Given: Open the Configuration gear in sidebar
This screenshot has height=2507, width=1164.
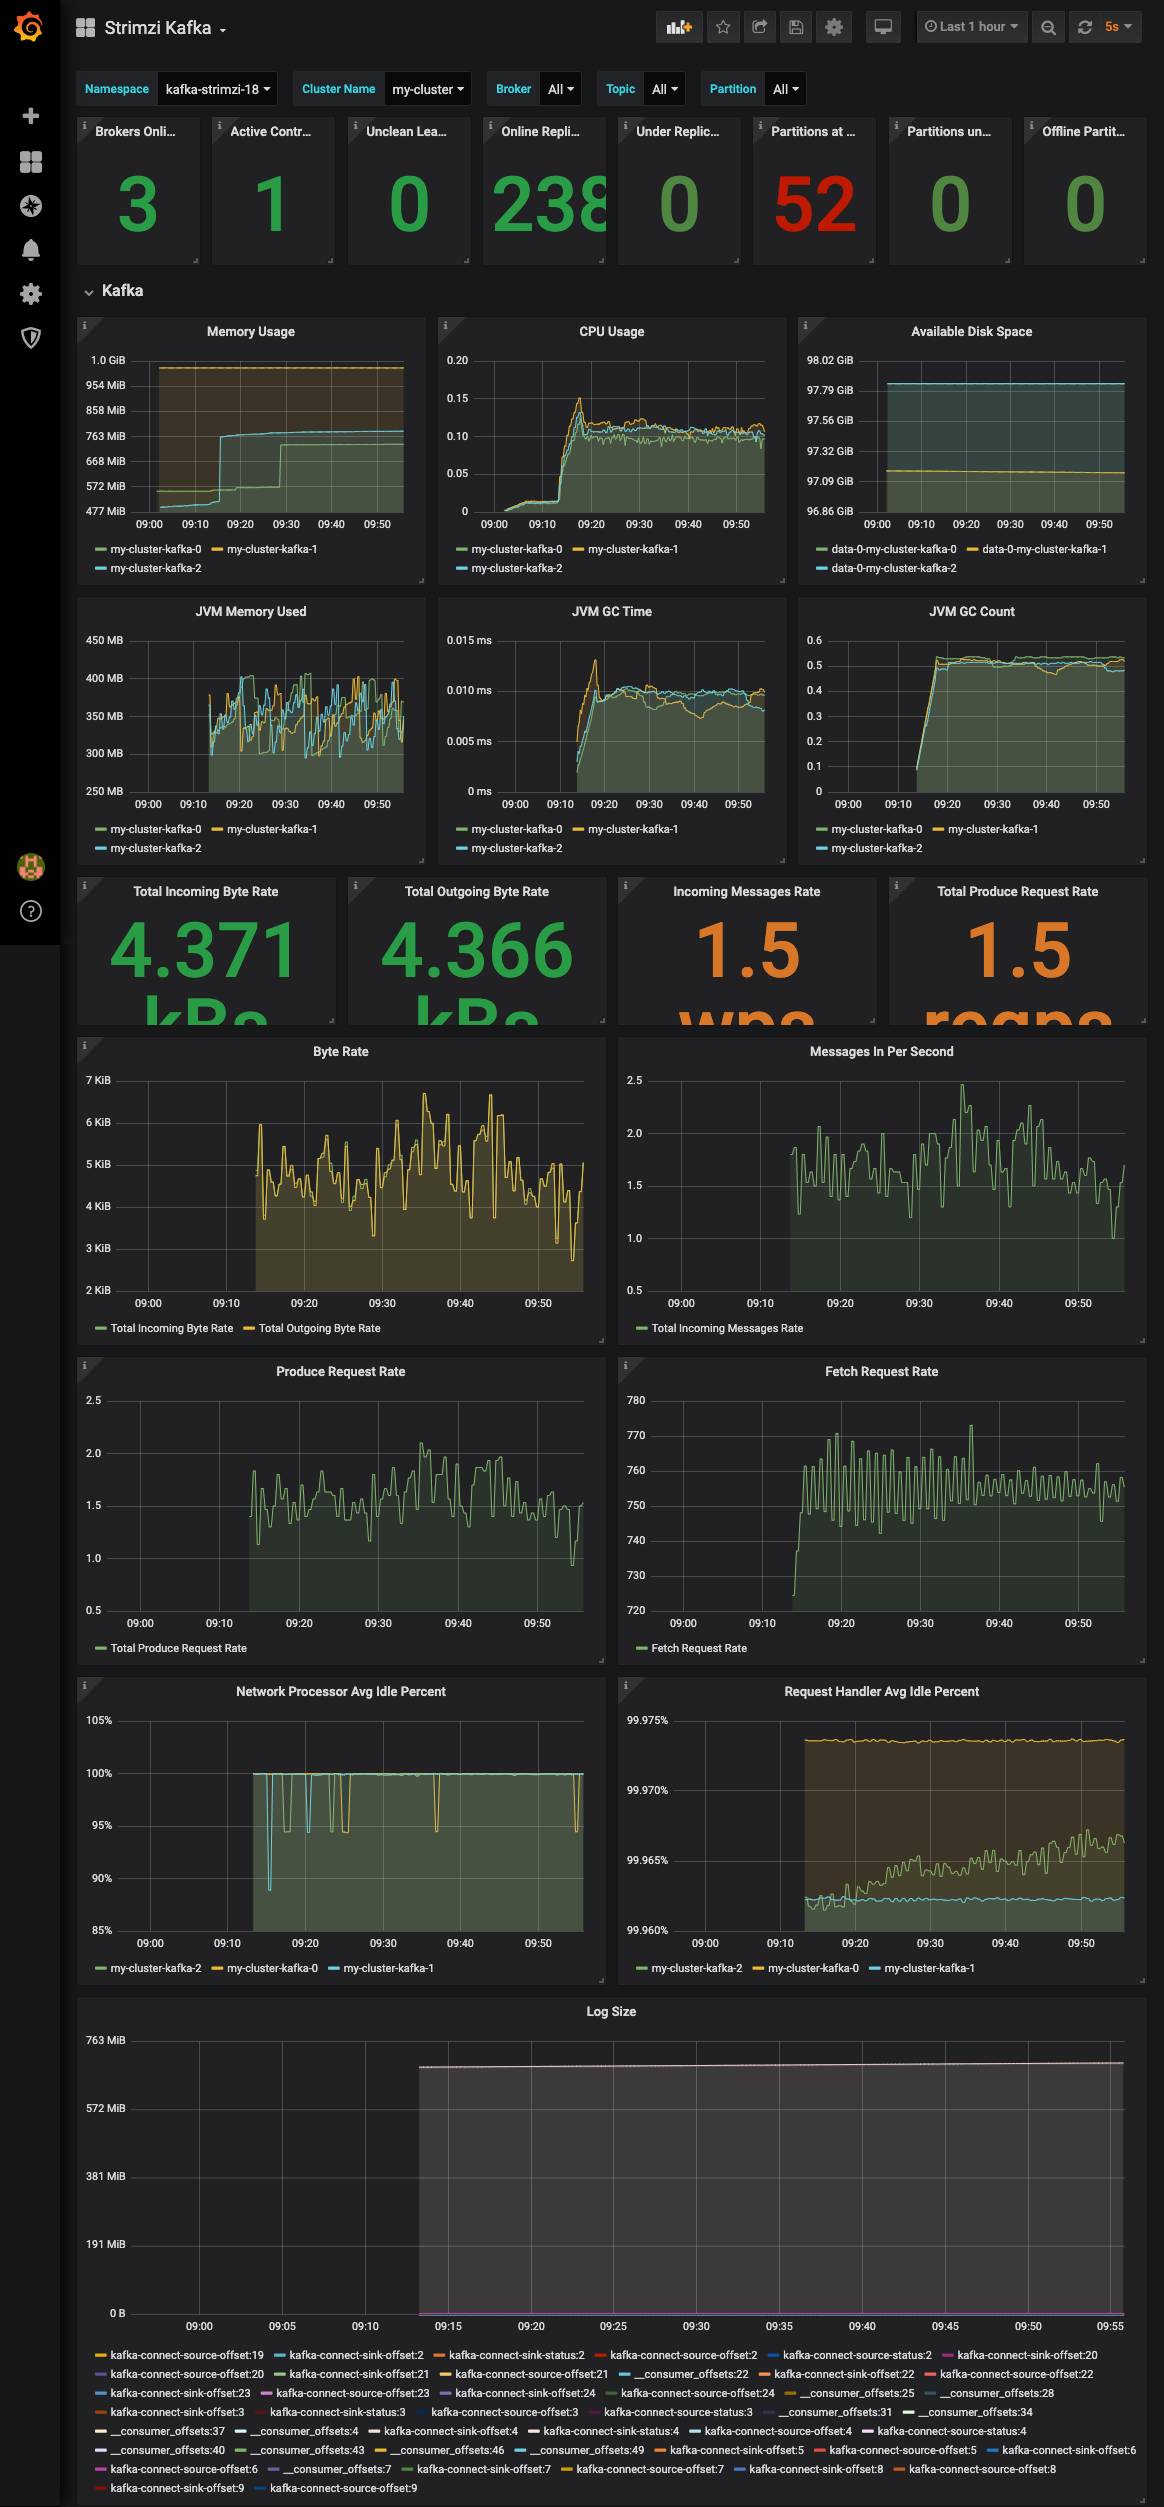Looking at the screenshot, I should (31, 294).
